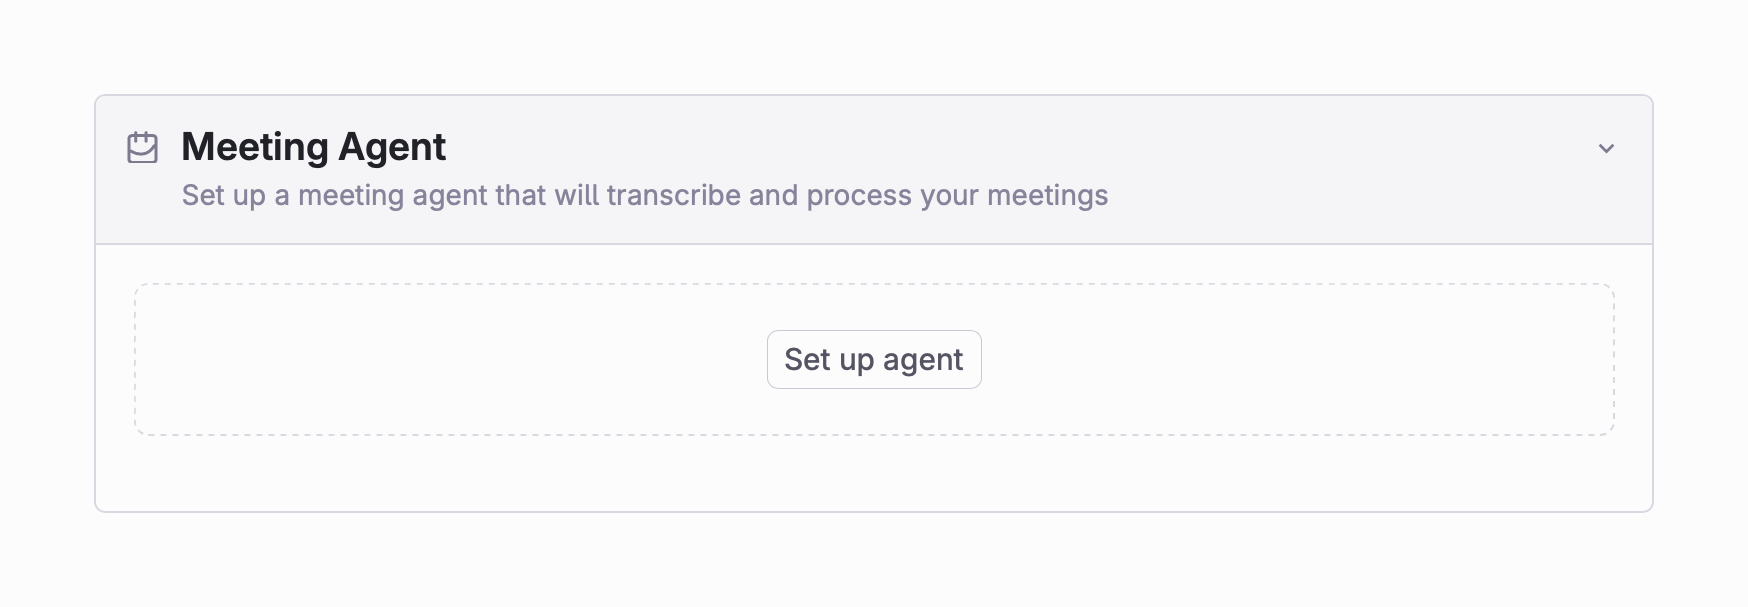
Task: Click the calendar glyph beside Meeting Agent
Action: [142, 147]
